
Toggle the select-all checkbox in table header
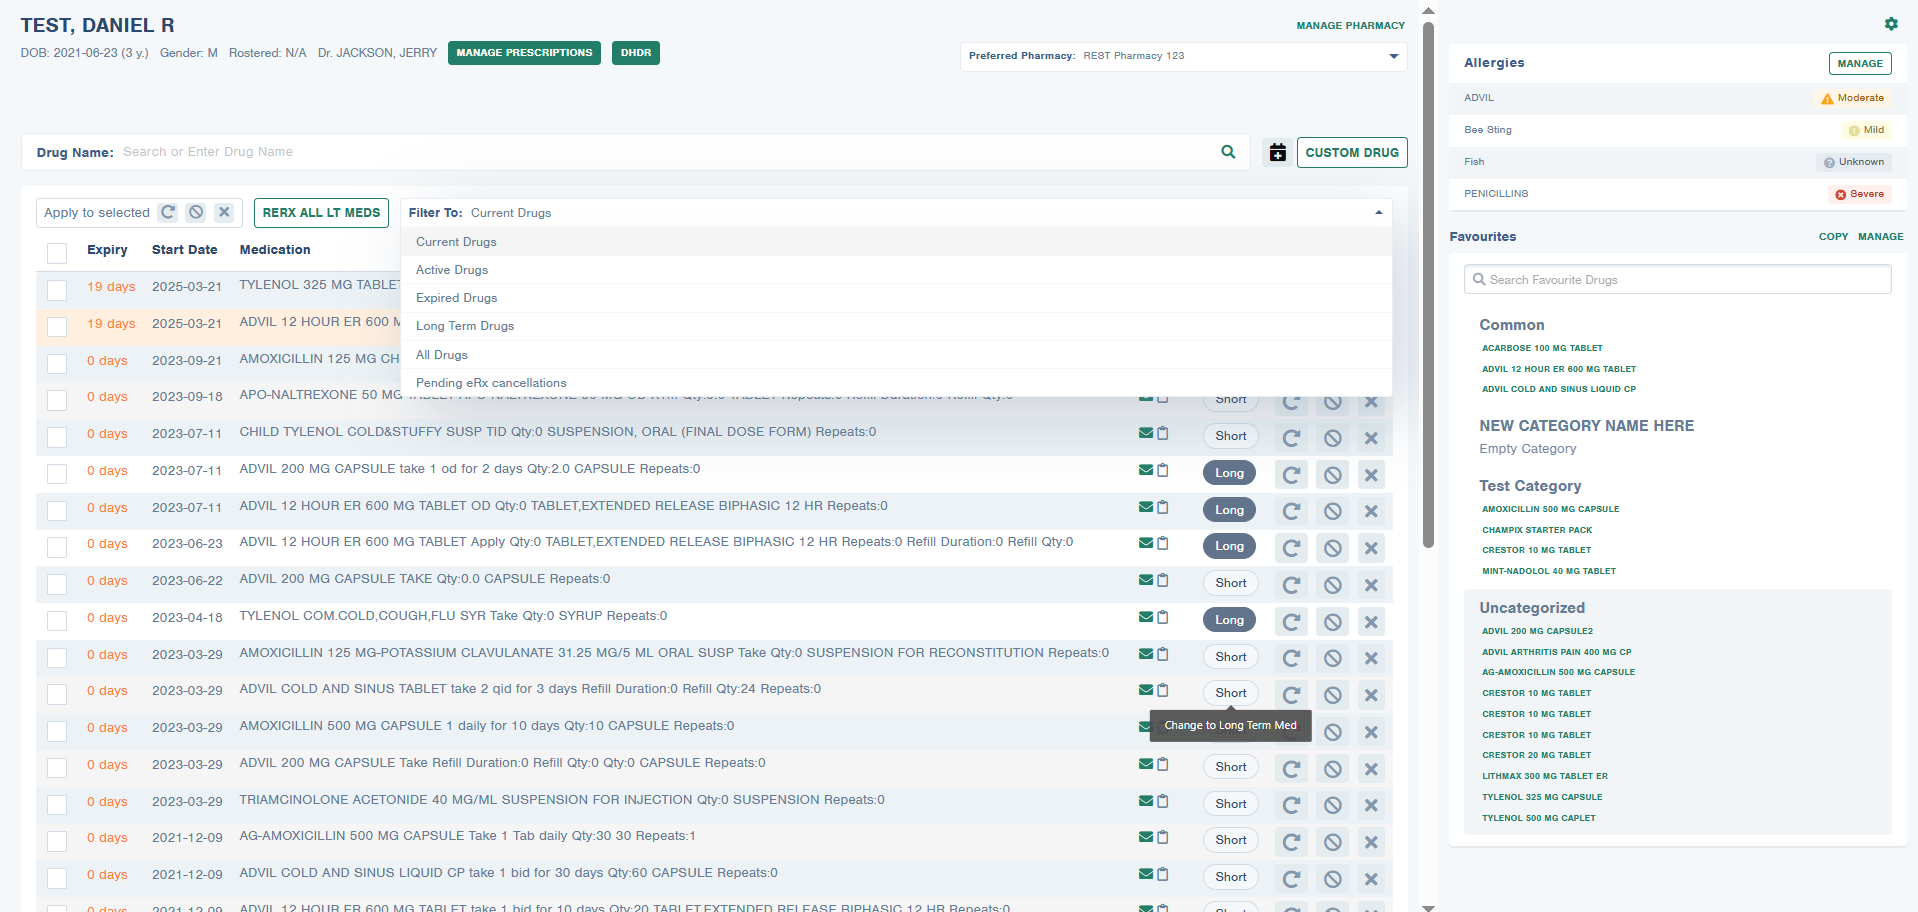(x=57, y=252)
